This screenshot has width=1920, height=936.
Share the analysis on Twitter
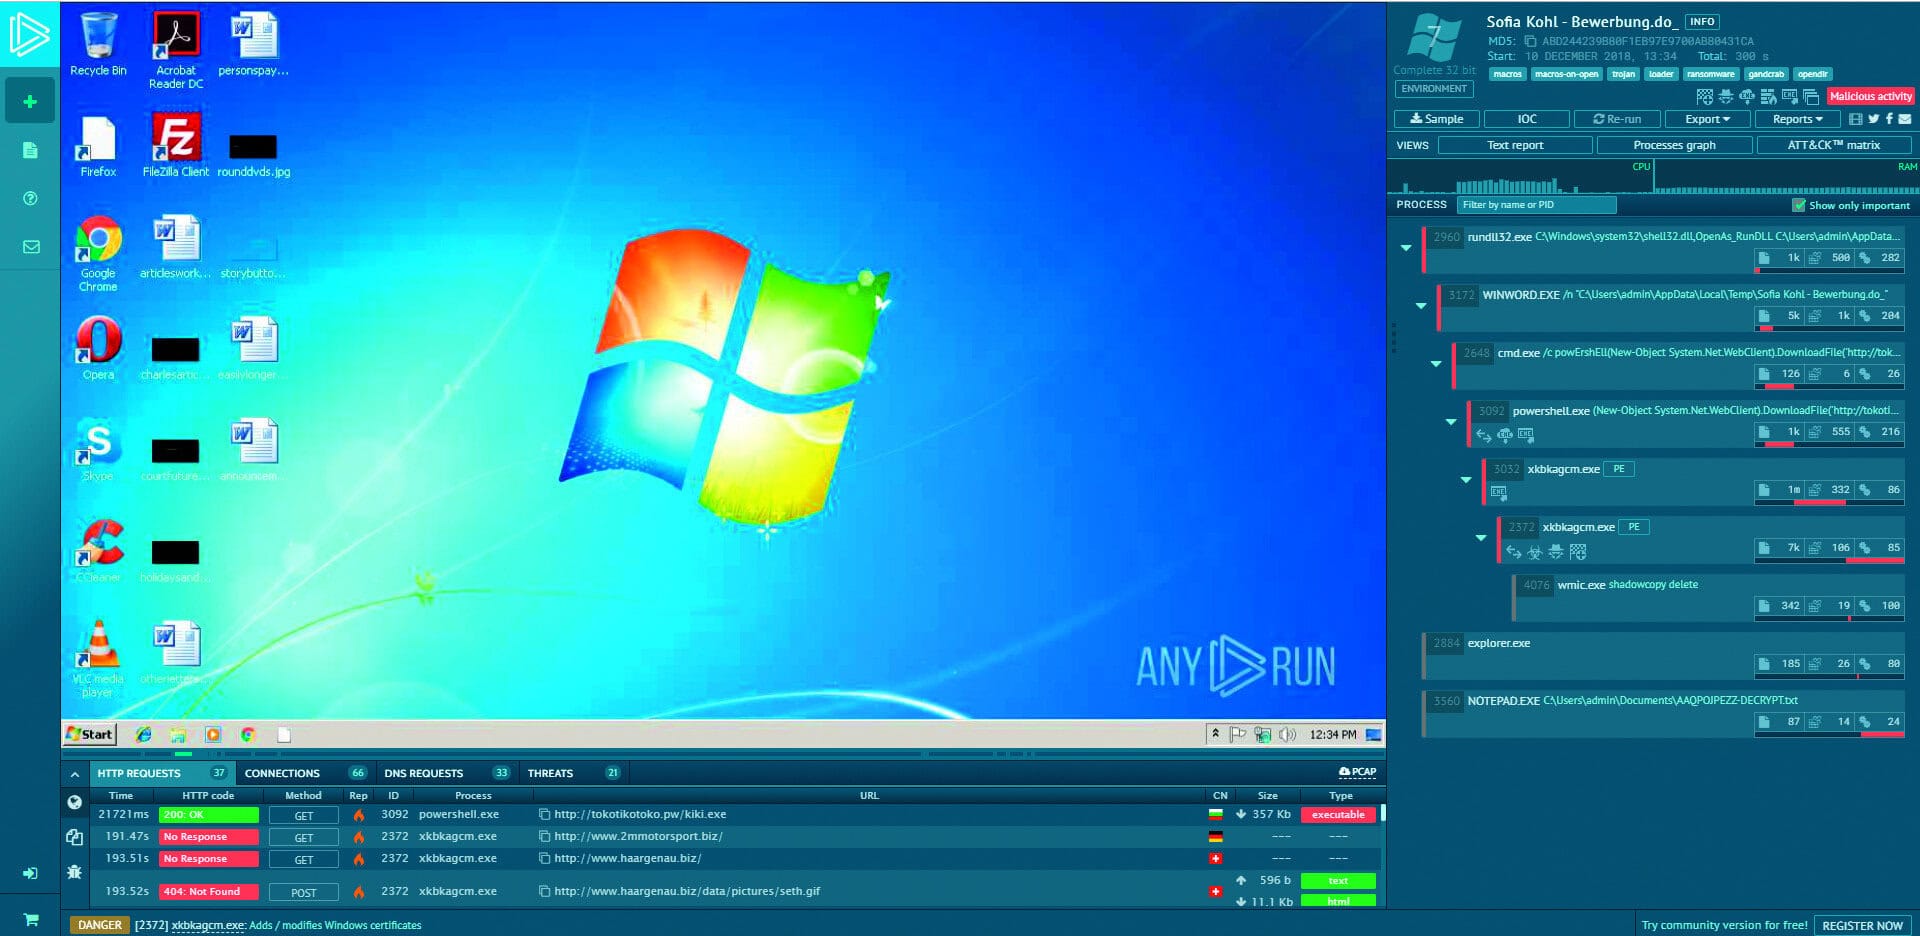[1873, 119]
